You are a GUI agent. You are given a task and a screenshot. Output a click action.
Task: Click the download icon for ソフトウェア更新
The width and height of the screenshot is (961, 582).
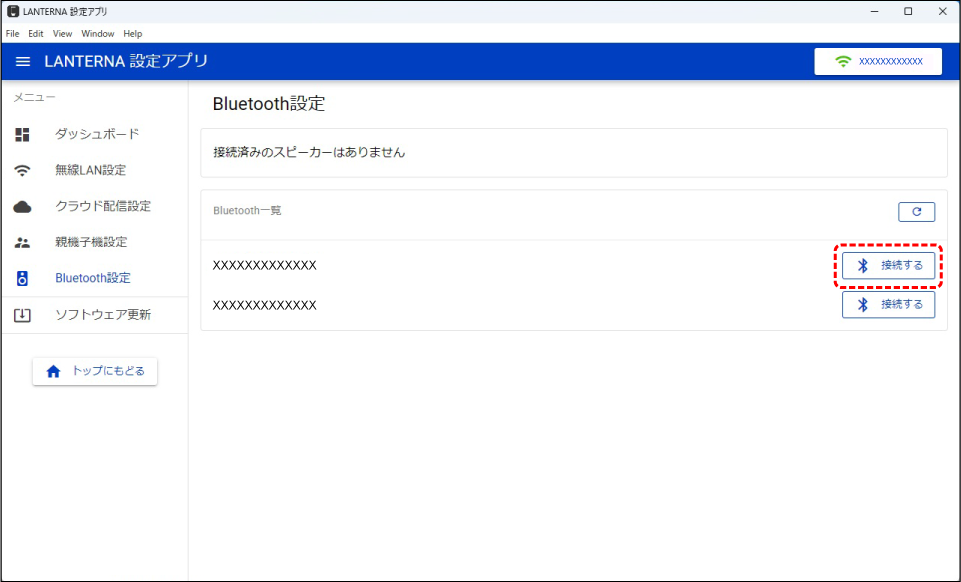(22, 315)
